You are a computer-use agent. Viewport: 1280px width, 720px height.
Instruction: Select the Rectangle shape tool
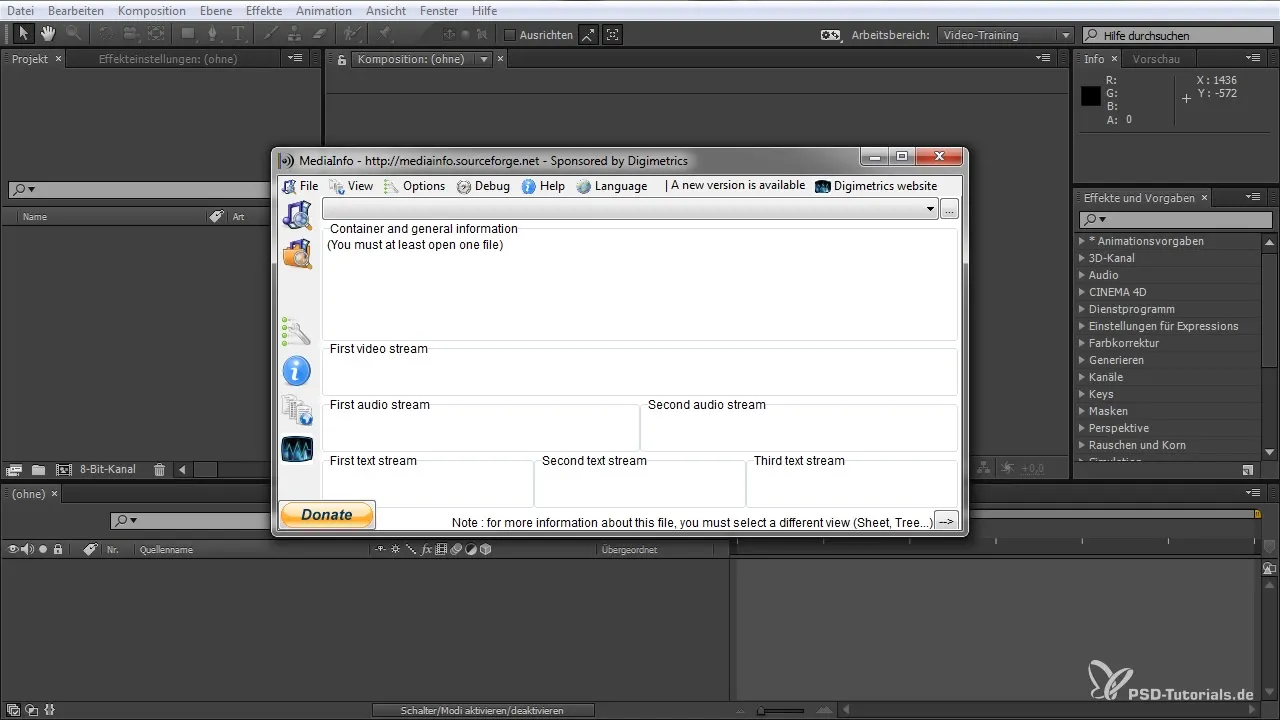pyautogui.click(x=188, y=34)
